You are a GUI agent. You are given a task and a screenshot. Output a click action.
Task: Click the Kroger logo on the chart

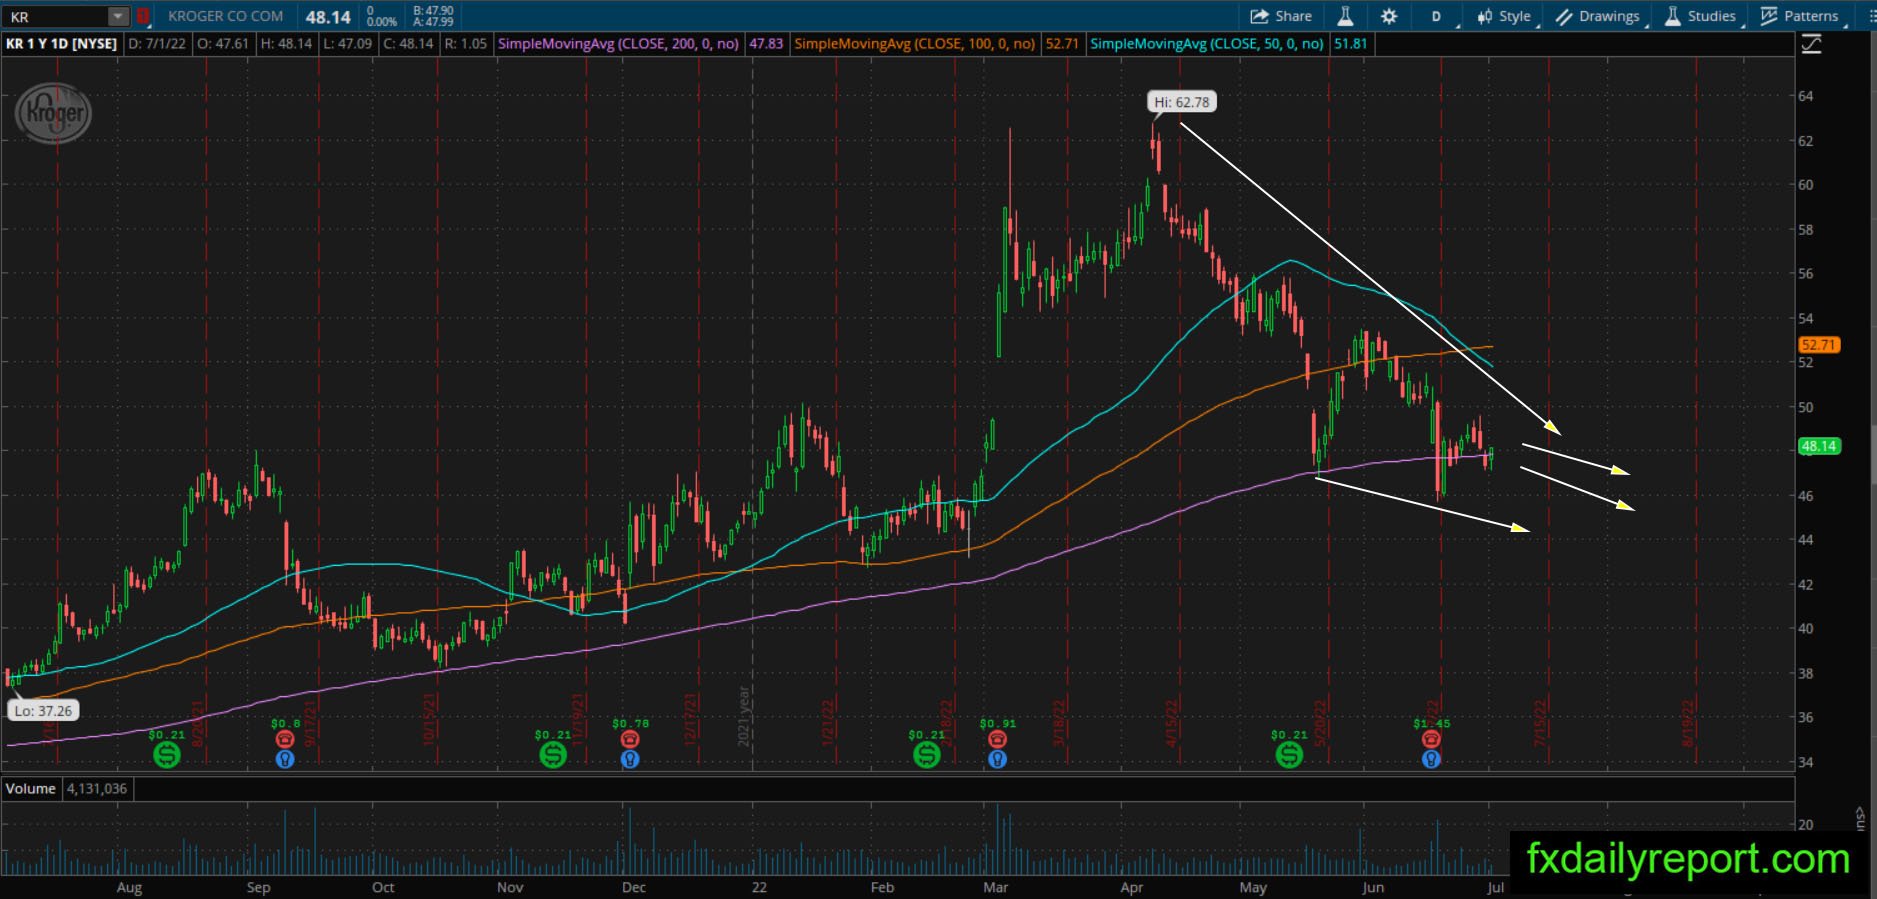coord(54,113)
